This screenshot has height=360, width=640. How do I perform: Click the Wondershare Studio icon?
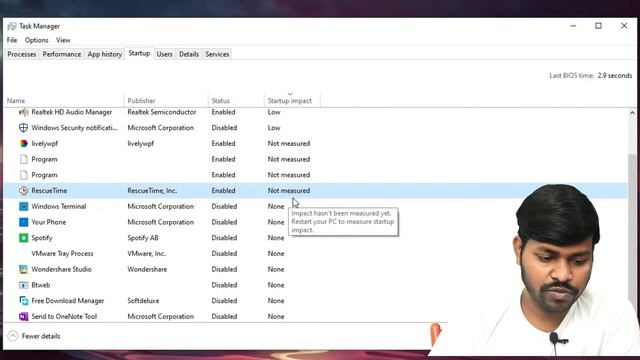23,269
